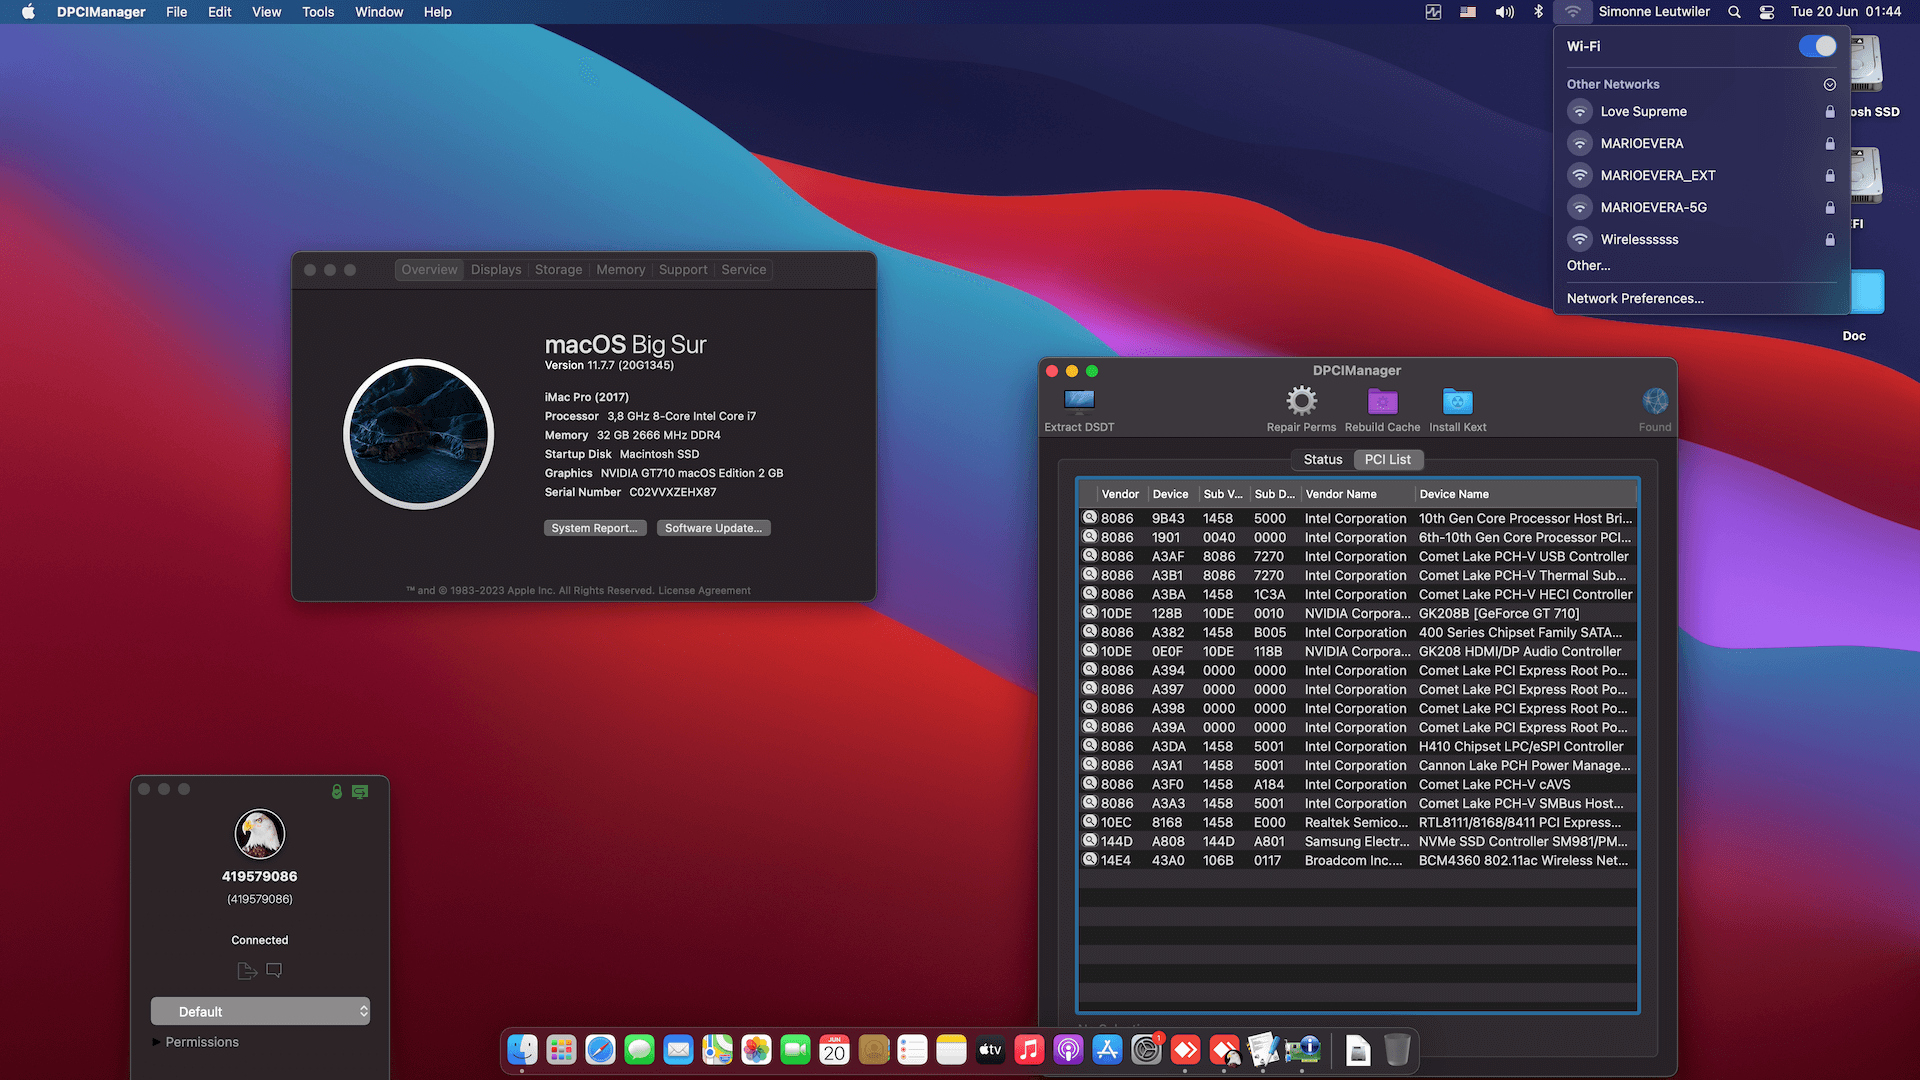The height and width of the screenshot is (1080, 1920).
Task: Run Repair Perms gear icon in DPCIManager
Action: pyautogui.click(x=1301, y=401)
